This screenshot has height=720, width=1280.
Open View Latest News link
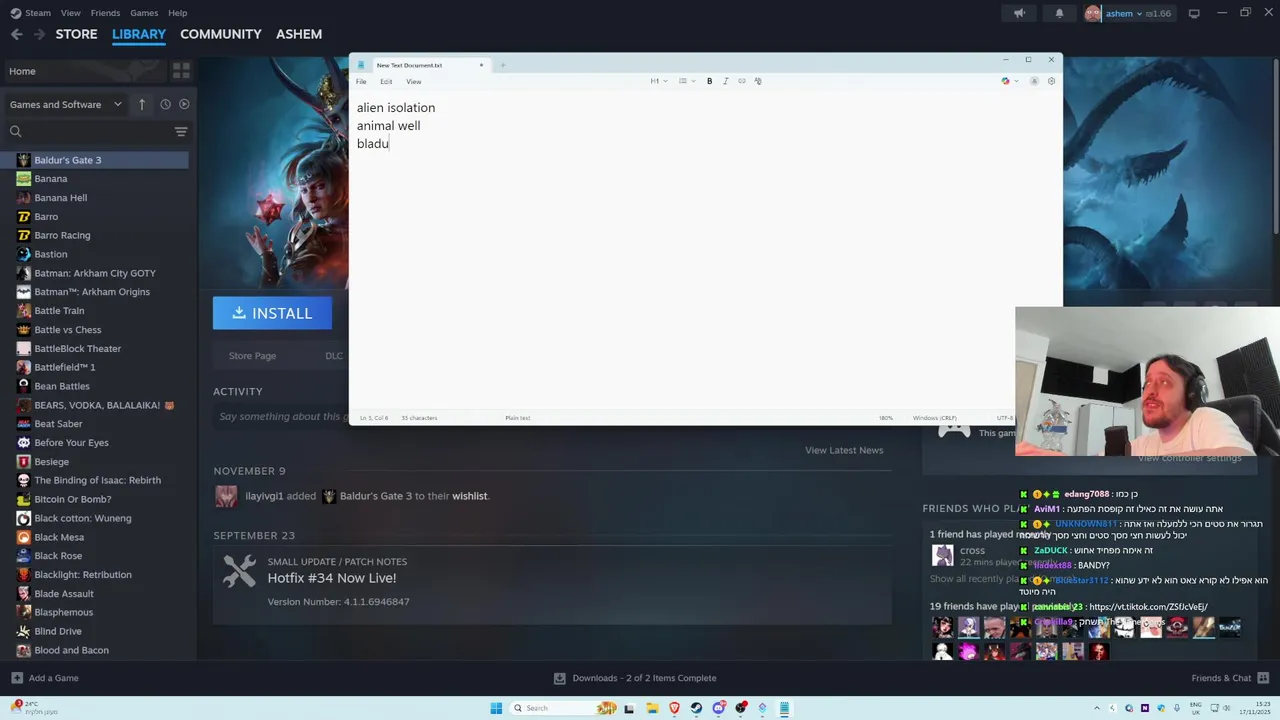click(x=844, y=450)
